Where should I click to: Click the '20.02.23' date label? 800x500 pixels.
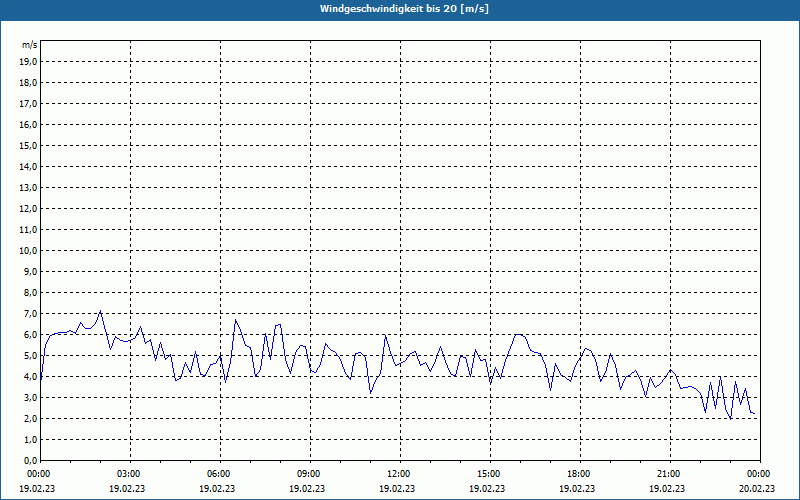[x=757, y=489]
